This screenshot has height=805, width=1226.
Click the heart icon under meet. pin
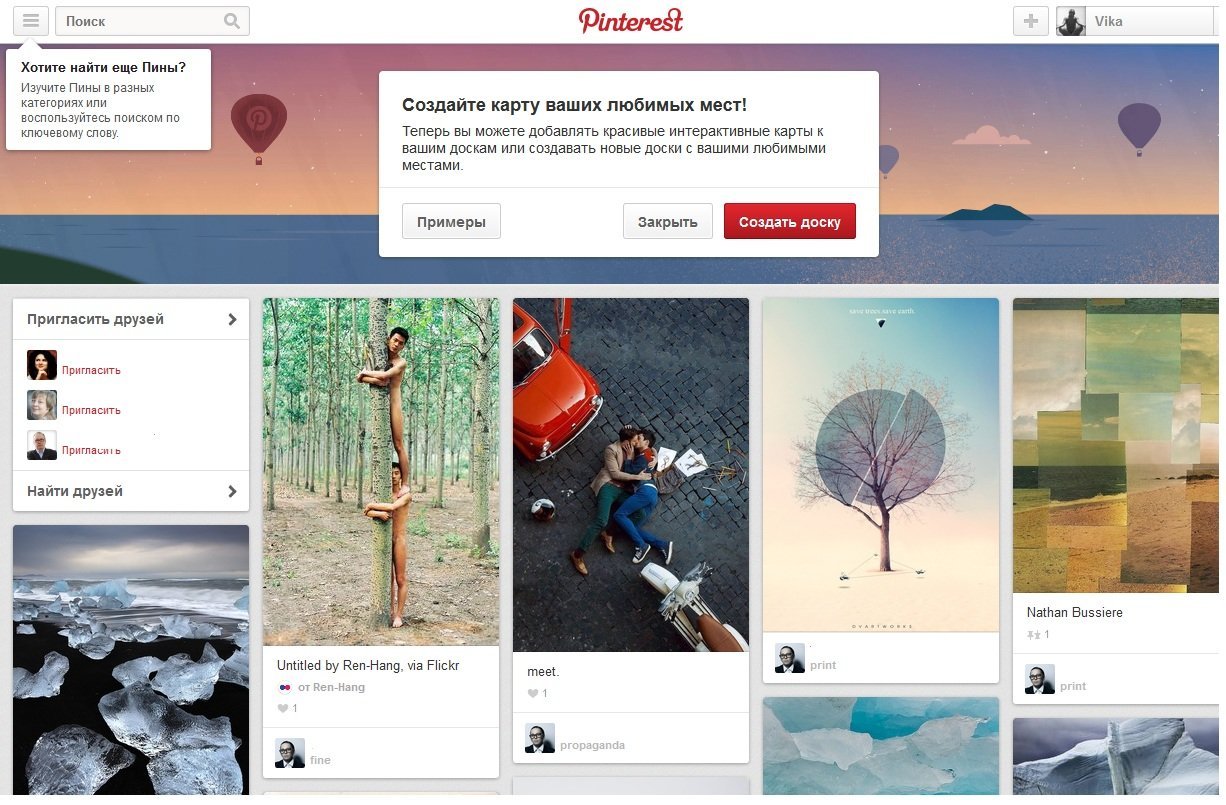tap(533, 693)
